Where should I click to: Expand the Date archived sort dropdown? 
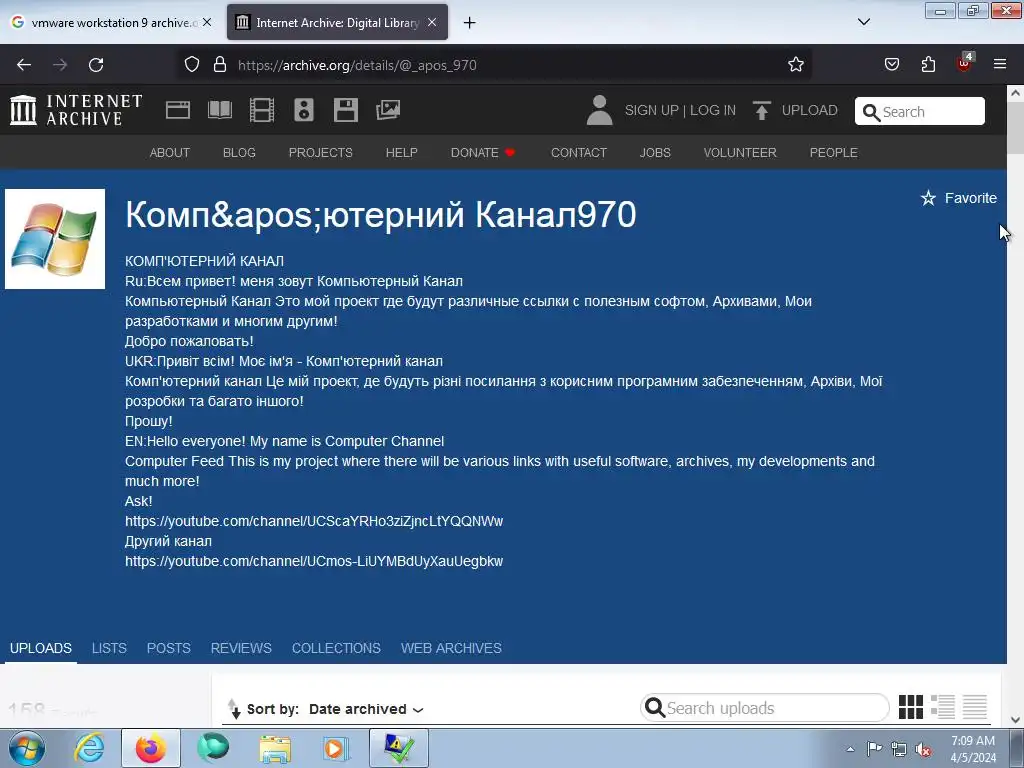pos(366,709)
